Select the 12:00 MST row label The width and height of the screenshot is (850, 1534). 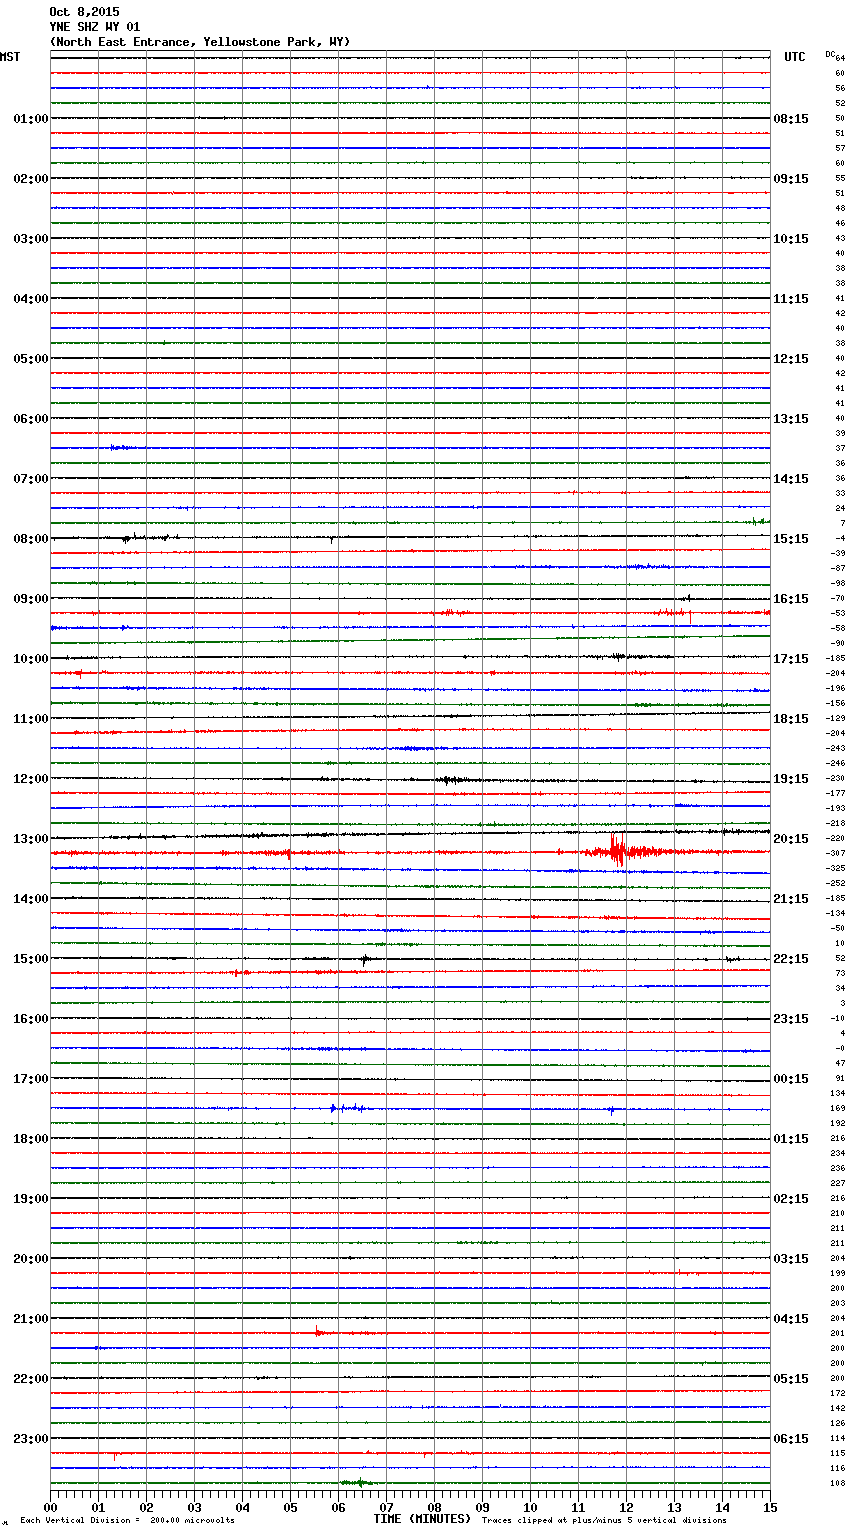click(31, 779)
